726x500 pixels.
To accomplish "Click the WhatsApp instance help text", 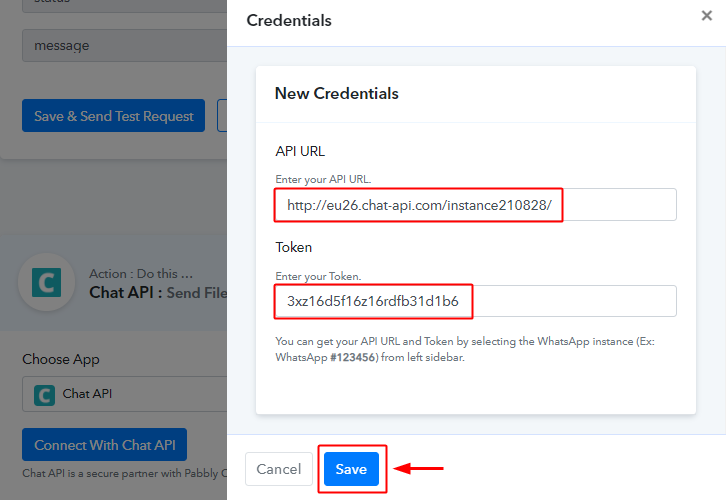I will point(465,349).
